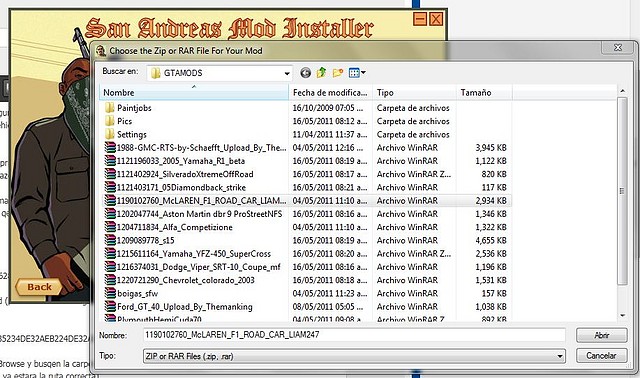
Task: Select the Ford_GT_40 archive icon
Action: [110, 307]
